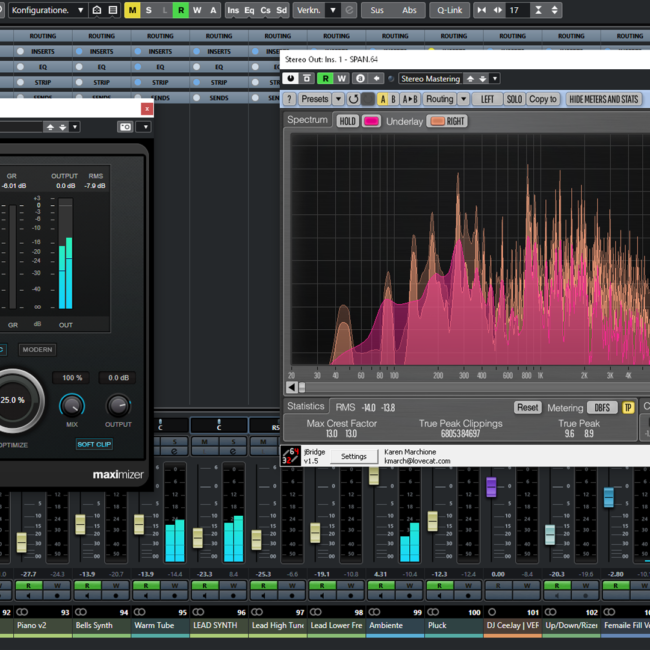650x650 pixels.
Task: Click the jBridge 64/32 logo icon
Action: pyautogui.click(x=291, y=456)
